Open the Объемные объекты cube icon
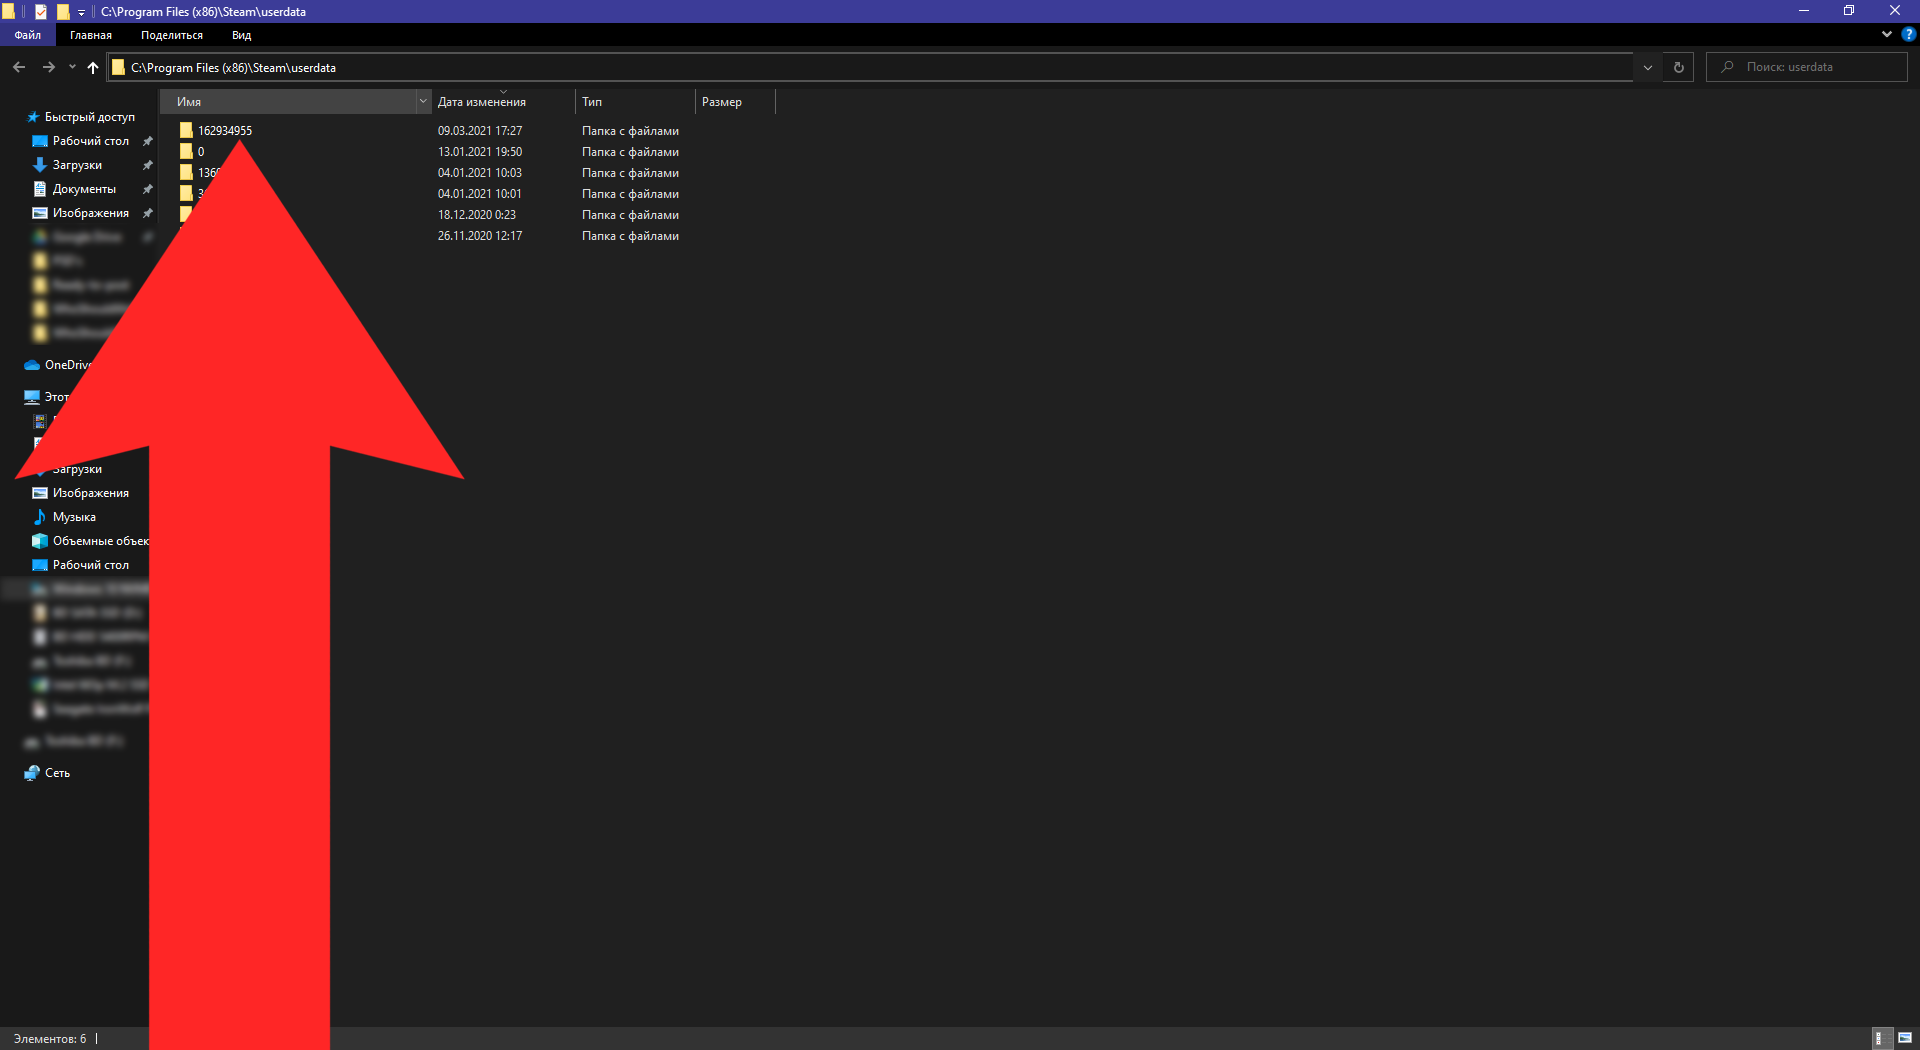This screenshot has height=1050, width=1920. pos(40,541)
